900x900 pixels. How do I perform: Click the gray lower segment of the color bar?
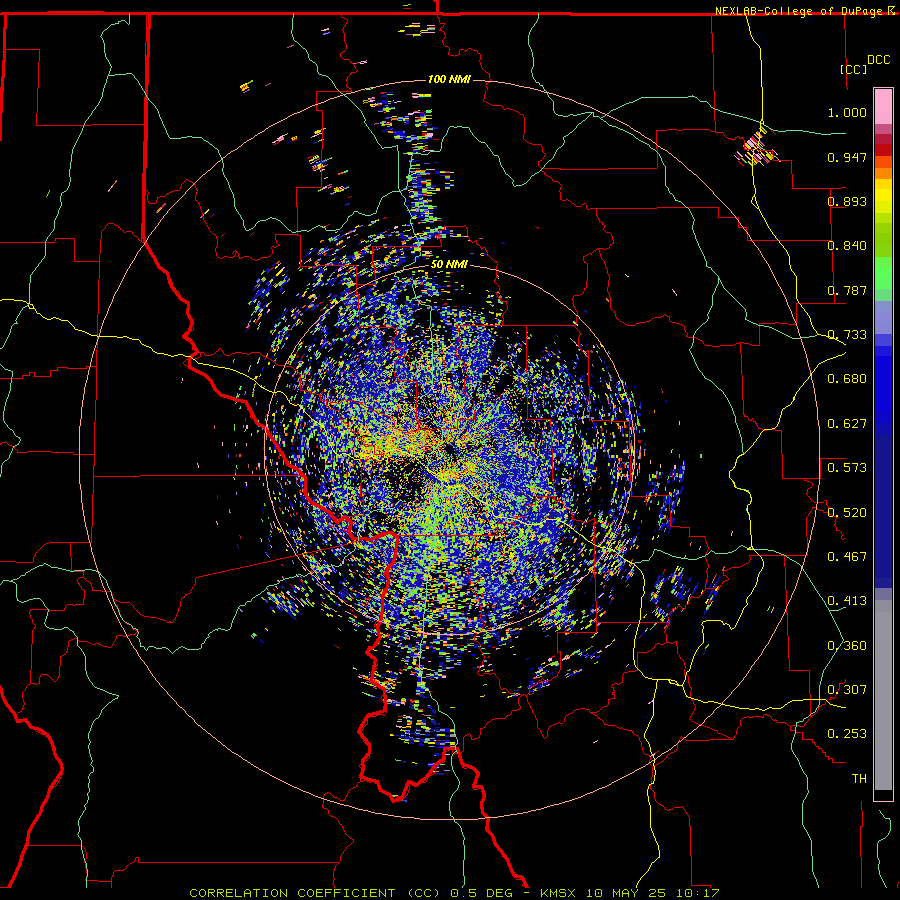coord(883,695)
